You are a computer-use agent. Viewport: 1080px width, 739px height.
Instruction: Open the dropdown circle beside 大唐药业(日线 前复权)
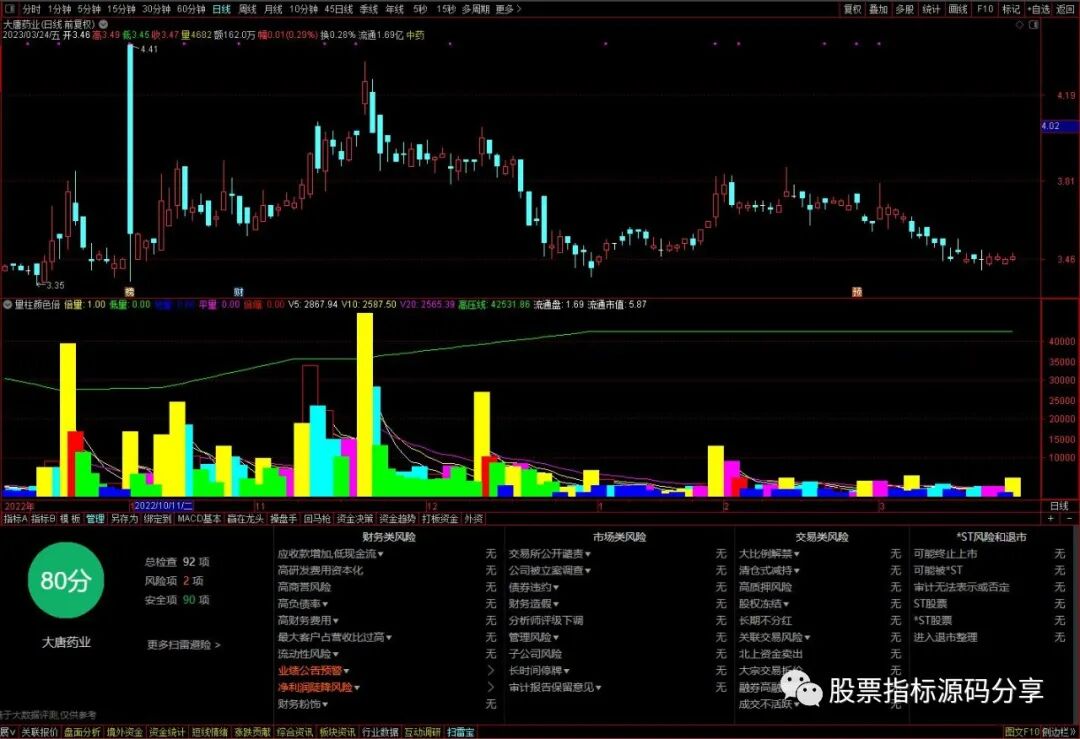(x=103, y=24)
